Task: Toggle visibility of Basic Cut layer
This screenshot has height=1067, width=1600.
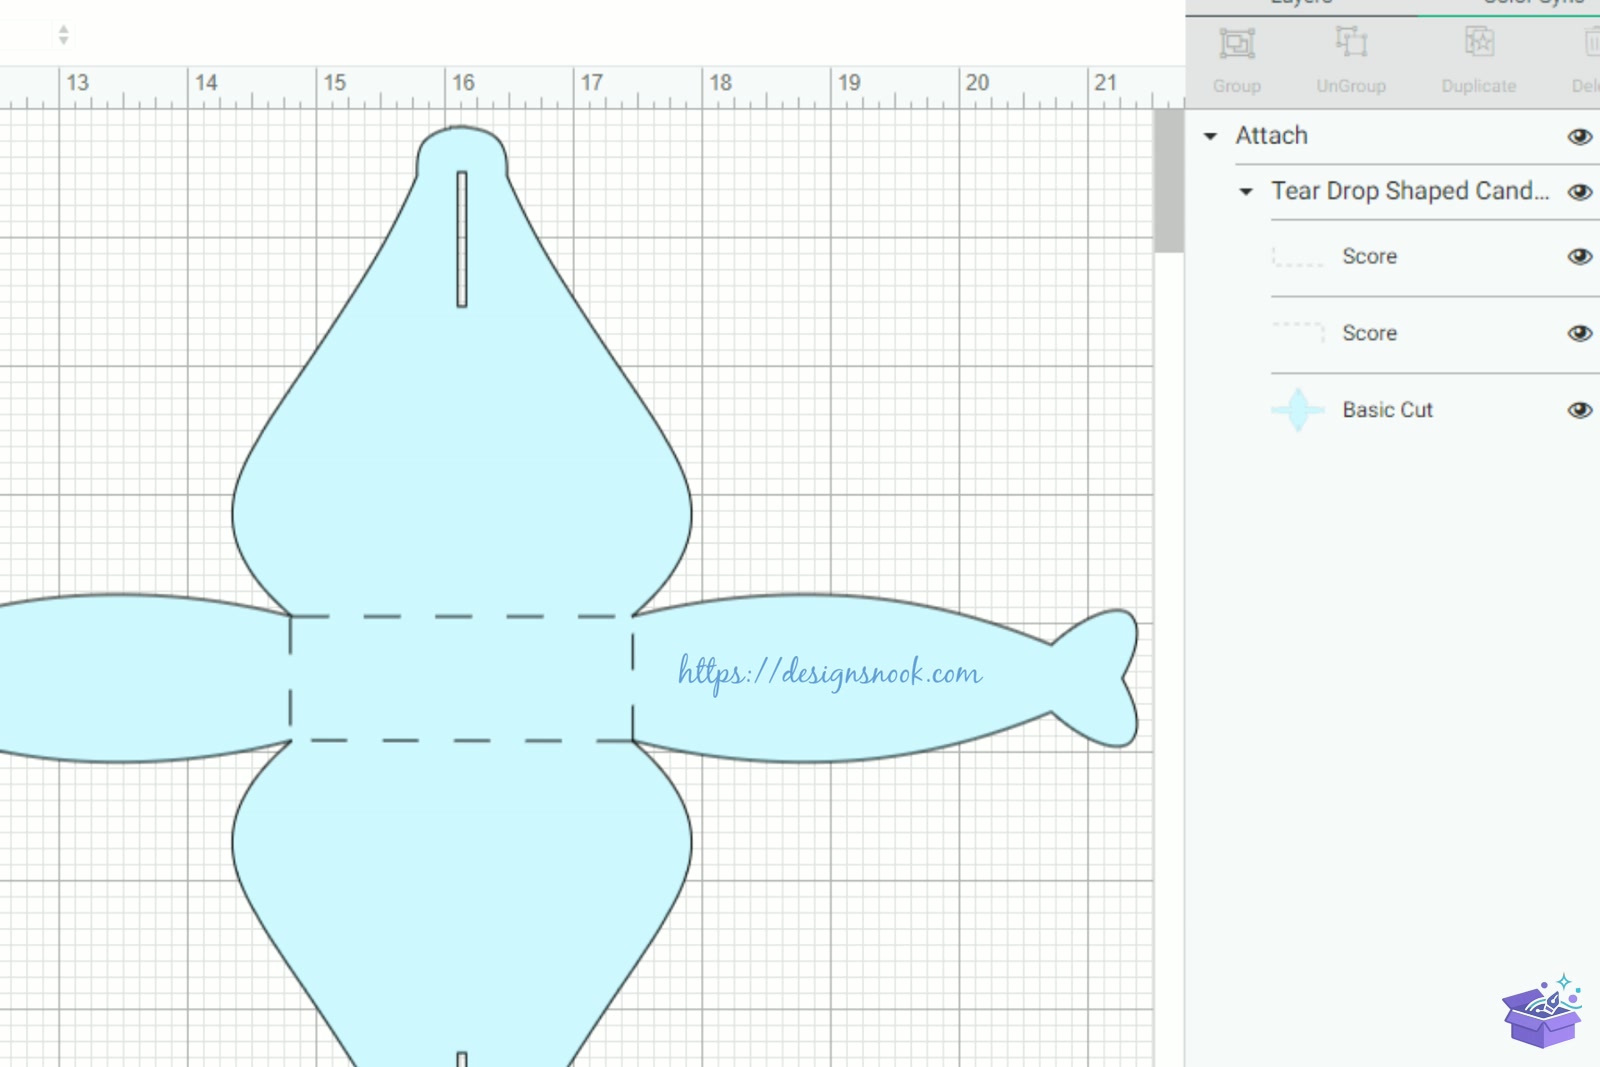Action: point(1580,410)
